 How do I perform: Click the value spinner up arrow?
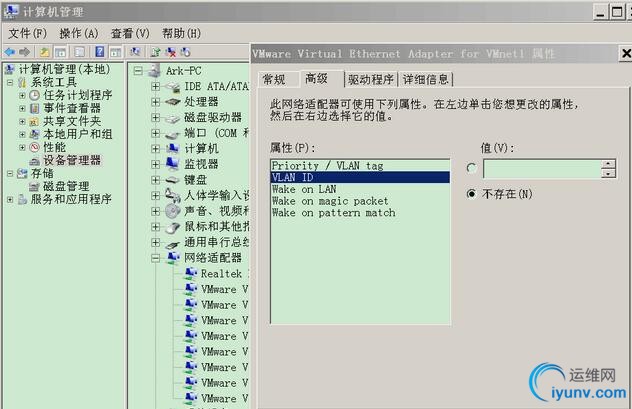(x=608, y=164)
